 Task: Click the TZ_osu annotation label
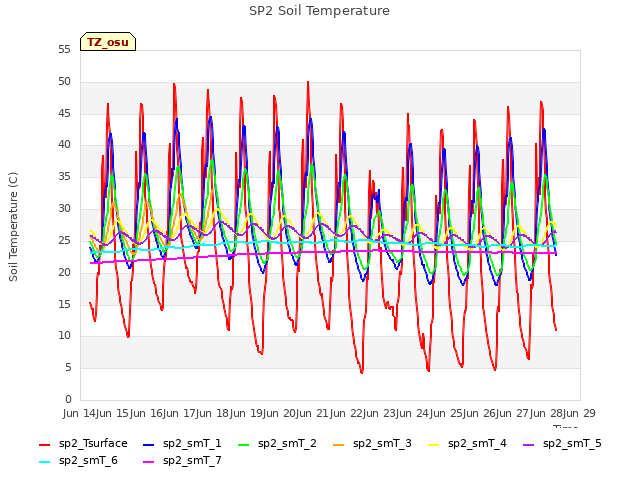click(108, 42)
